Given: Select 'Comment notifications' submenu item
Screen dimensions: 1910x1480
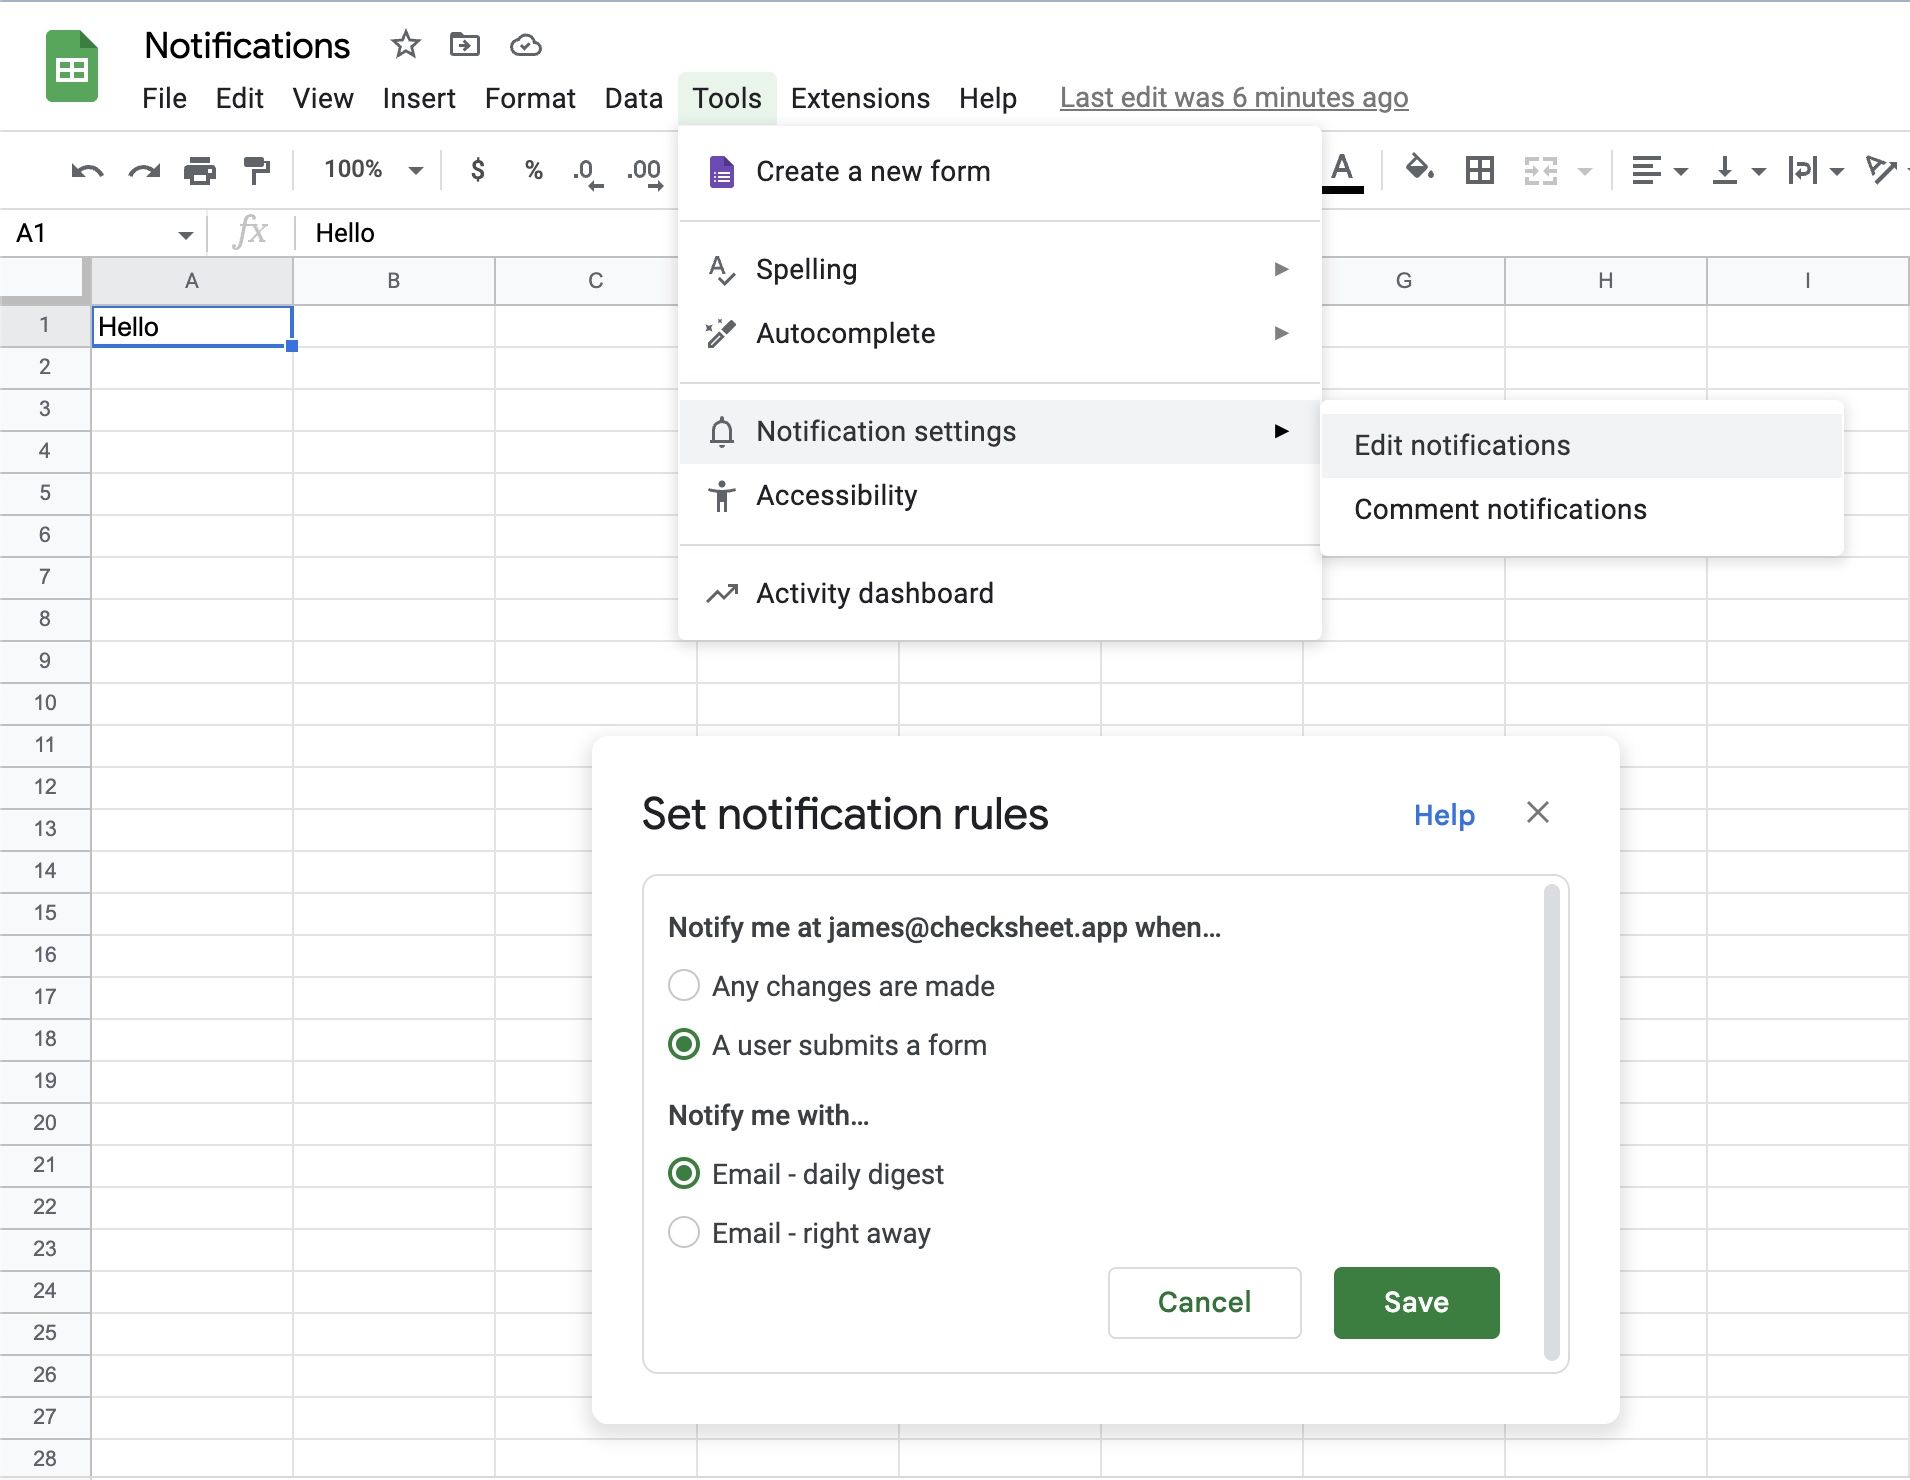Looking at the screenshot, I should click(x=1582, y=510).
